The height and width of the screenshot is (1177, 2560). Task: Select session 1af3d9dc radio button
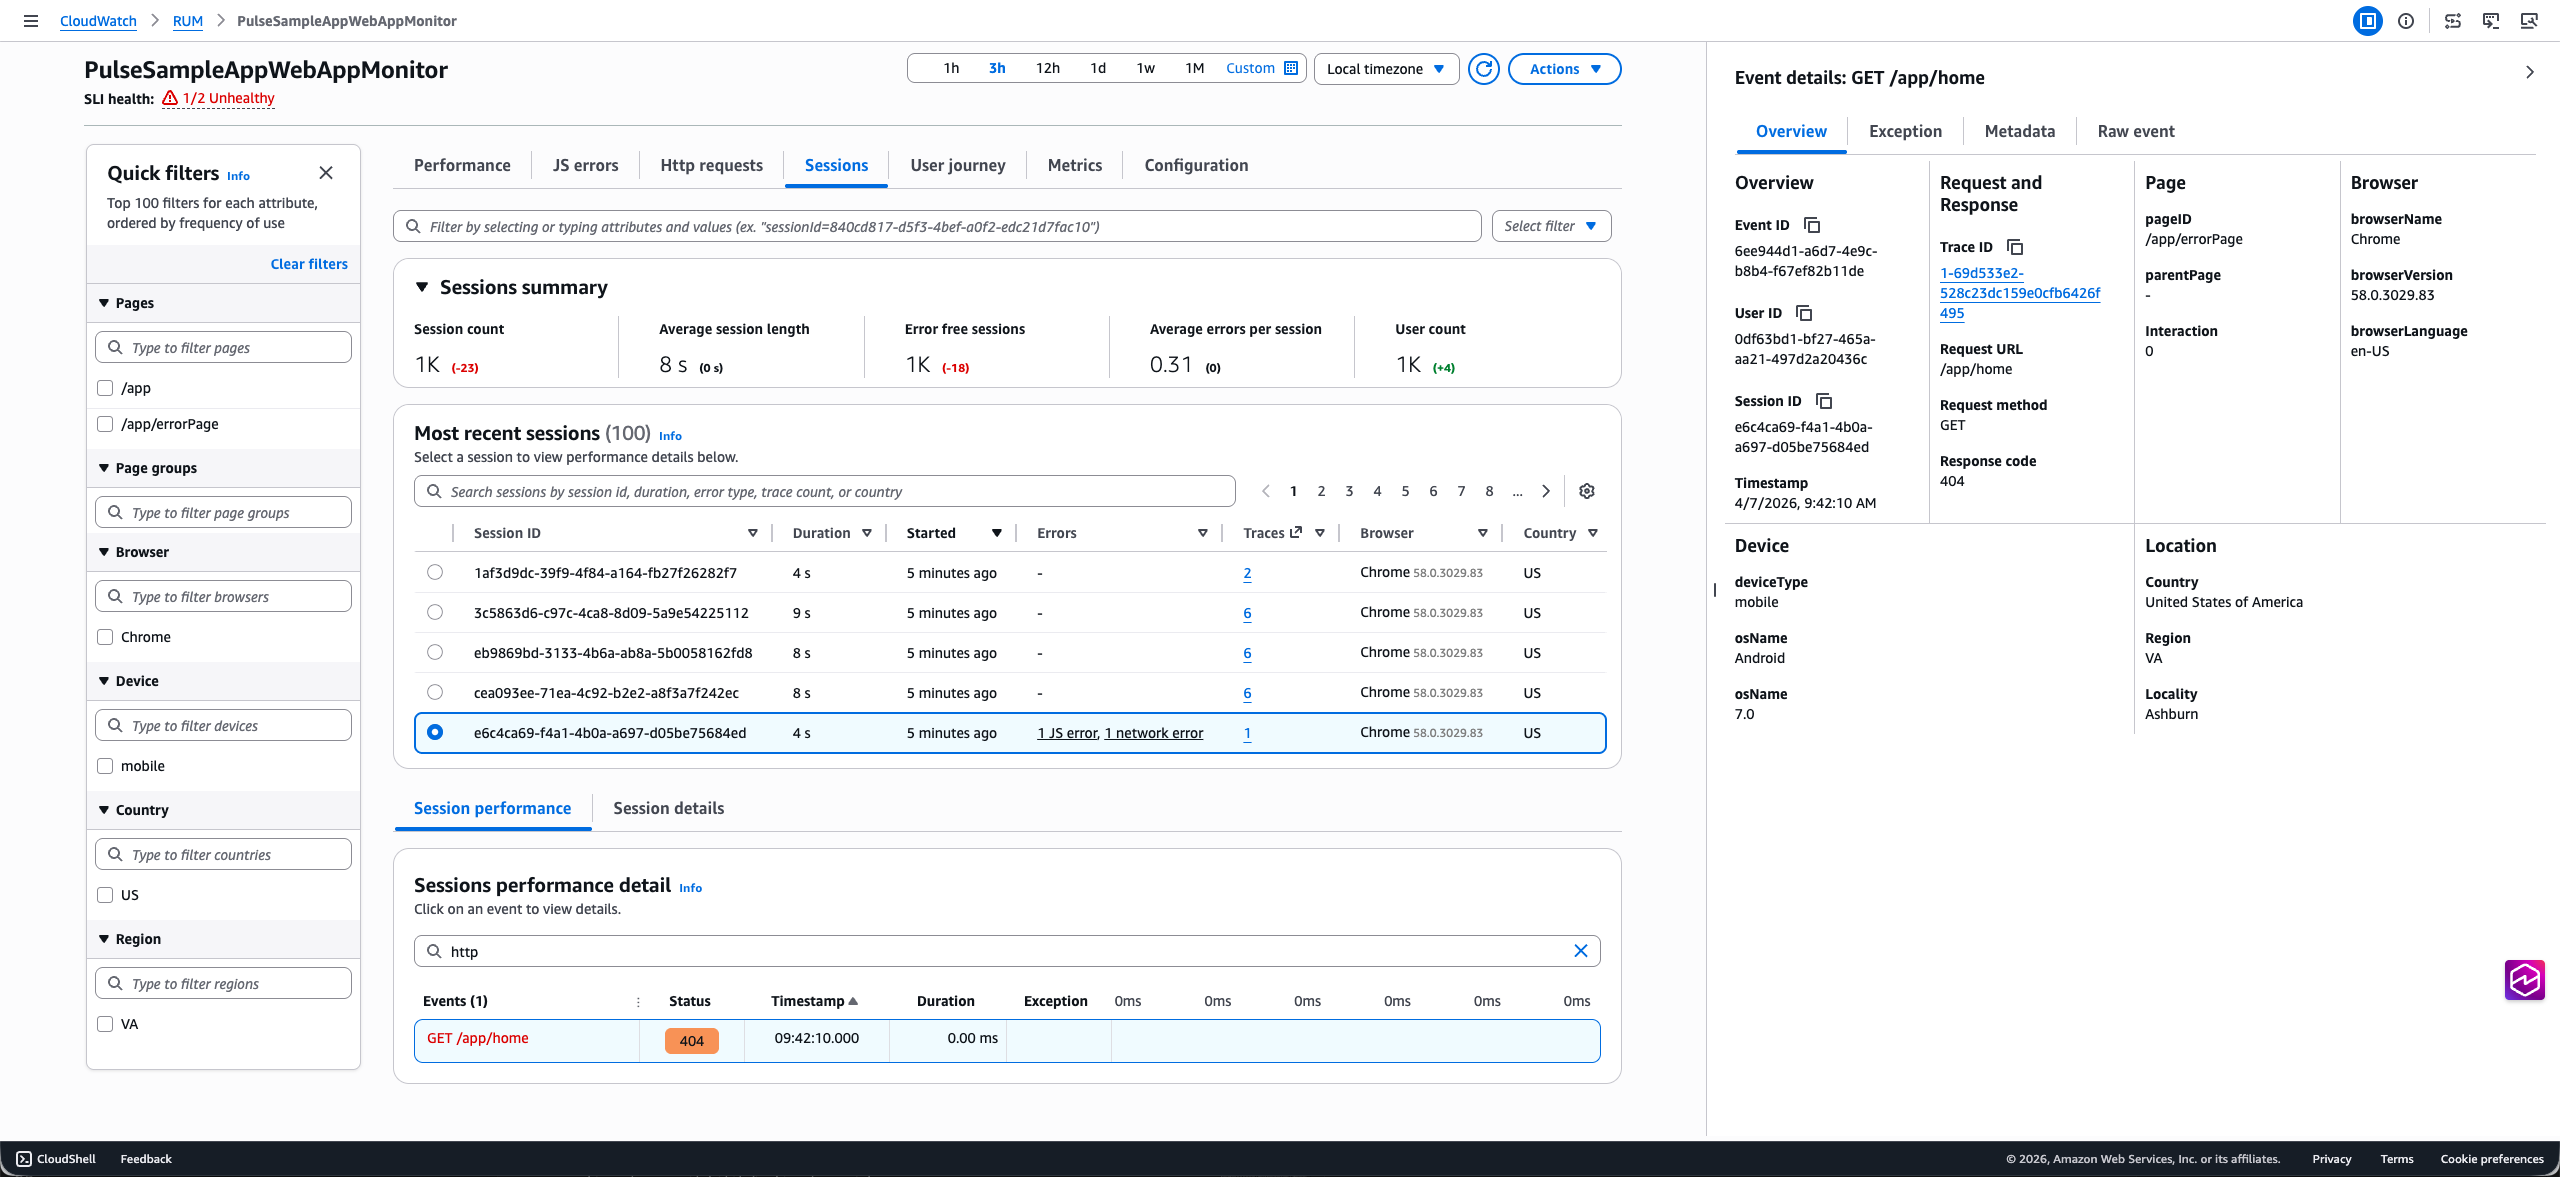435,572
